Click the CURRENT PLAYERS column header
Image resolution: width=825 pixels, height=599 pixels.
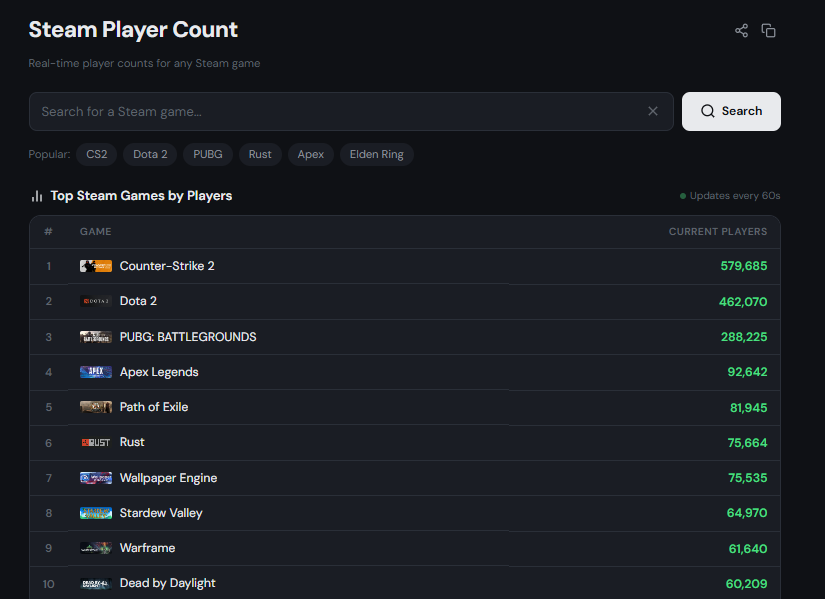tap(718, 232)
